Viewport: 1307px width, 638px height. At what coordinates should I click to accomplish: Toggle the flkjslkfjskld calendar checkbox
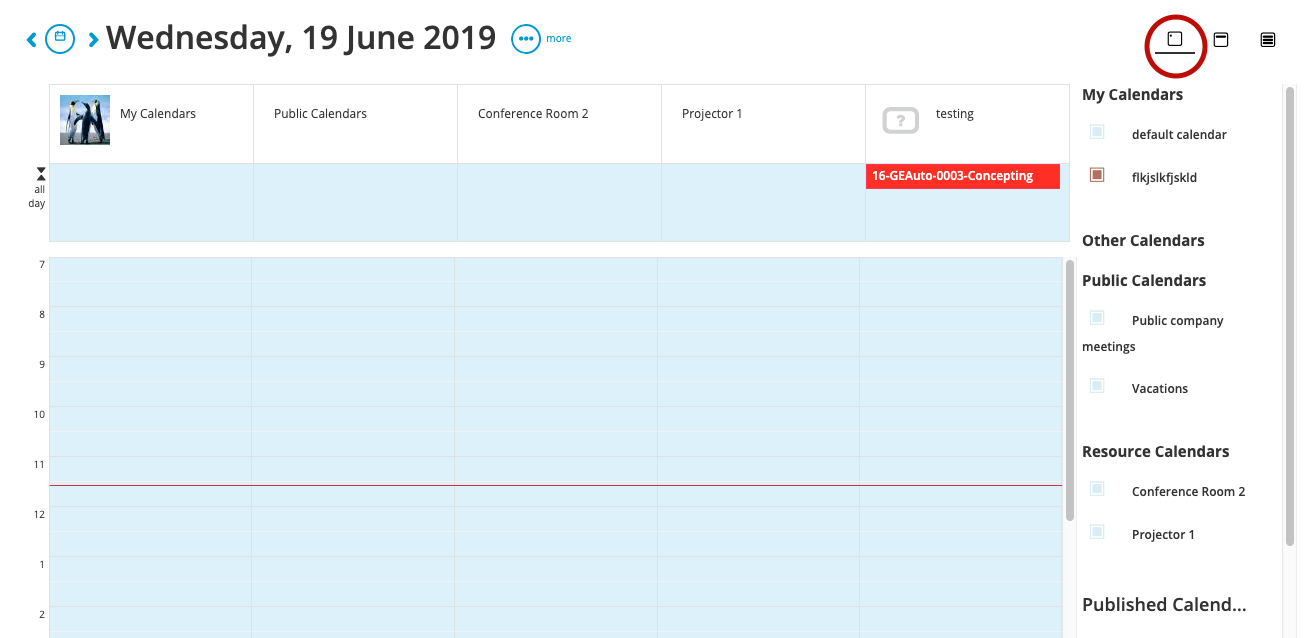point(1097,175)
